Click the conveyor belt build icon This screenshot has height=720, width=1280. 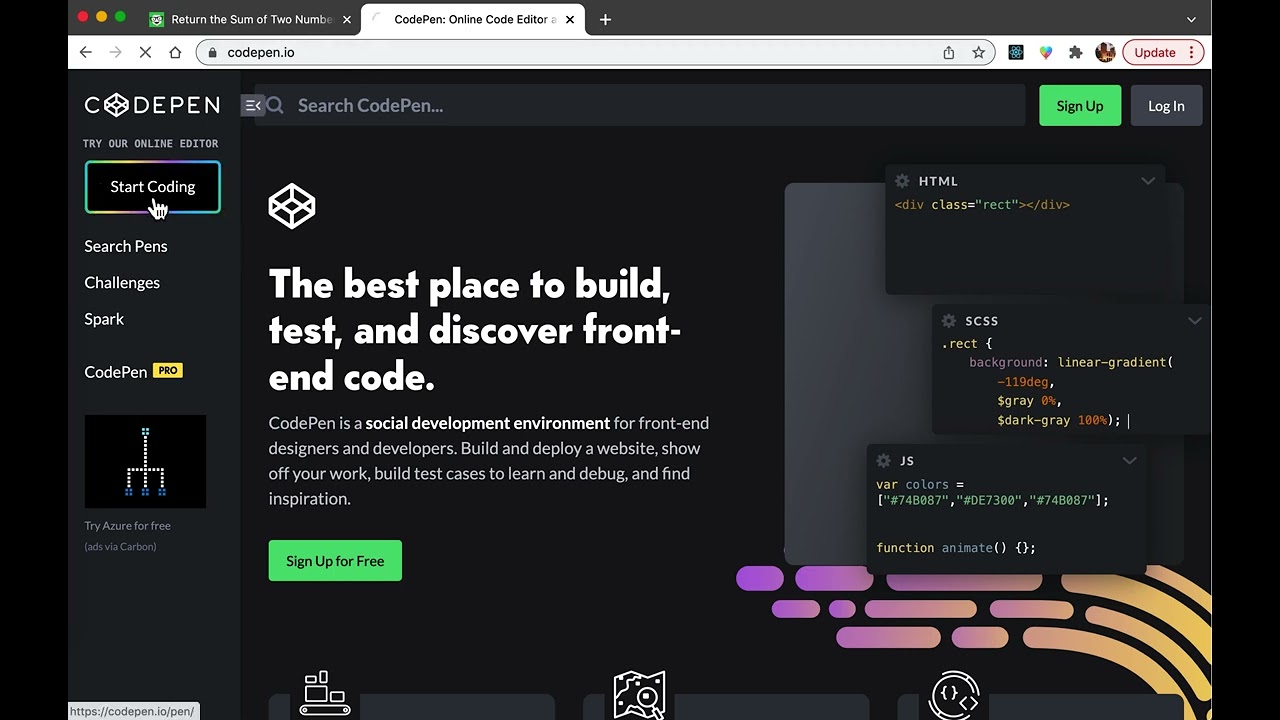[325, 694]
